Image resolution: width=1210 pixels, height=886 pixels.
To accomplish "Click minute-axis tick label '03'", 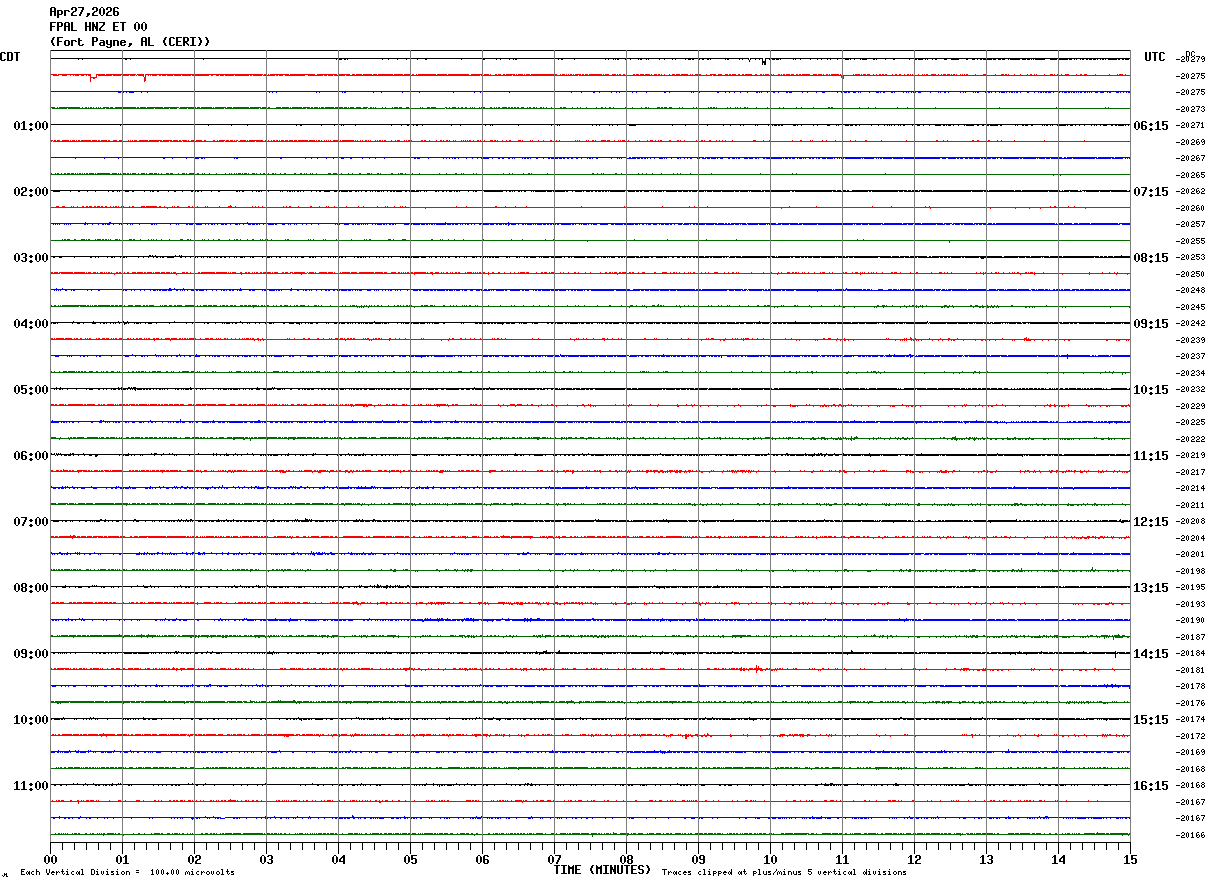I will coord(266,859).
